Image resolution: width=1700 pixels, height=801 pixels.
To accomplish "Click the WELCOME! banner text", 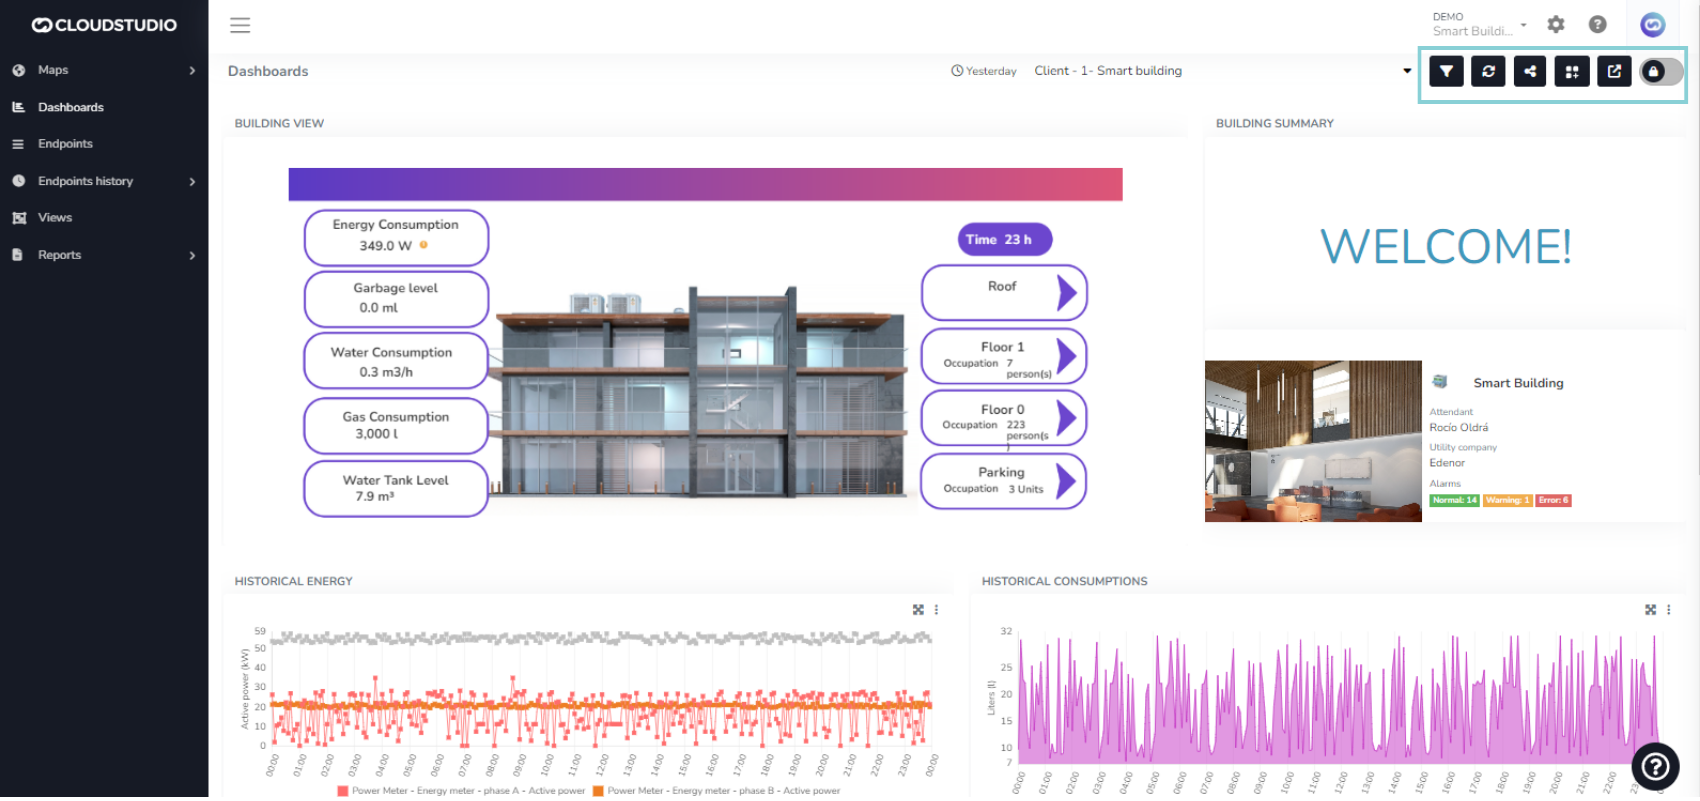I will [x=1446, y=246].
